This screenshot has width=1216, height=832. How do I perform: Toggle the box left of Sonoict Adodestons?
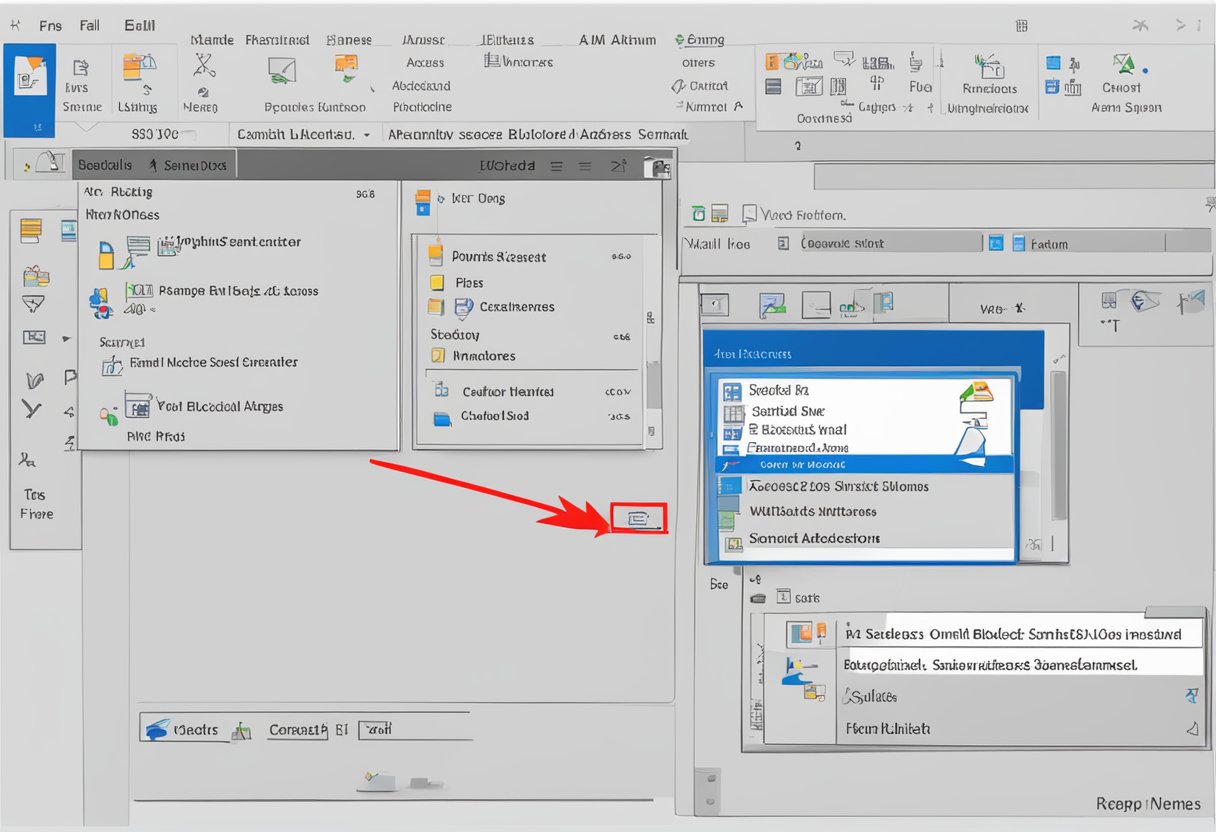click(x=731, y=539)
